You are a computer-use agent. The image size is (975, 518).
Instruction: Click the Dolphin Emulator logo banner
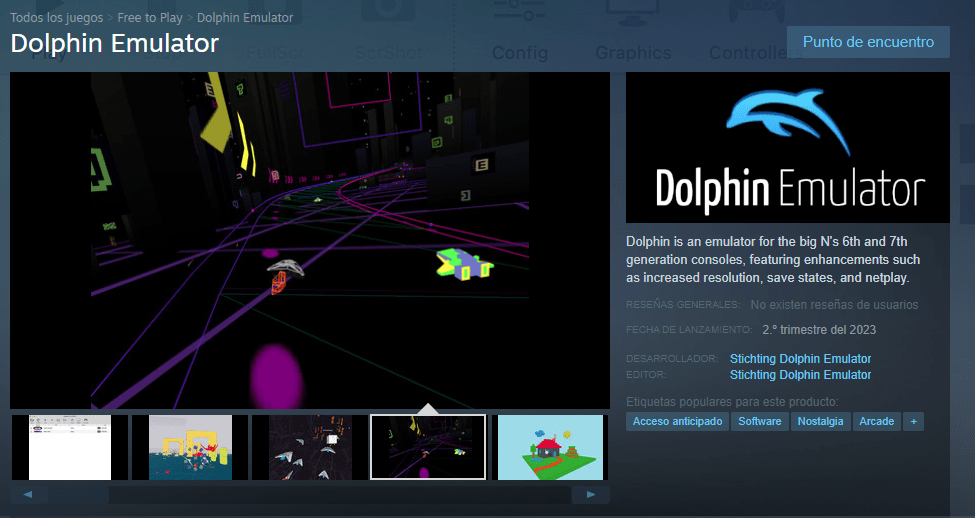787,147
